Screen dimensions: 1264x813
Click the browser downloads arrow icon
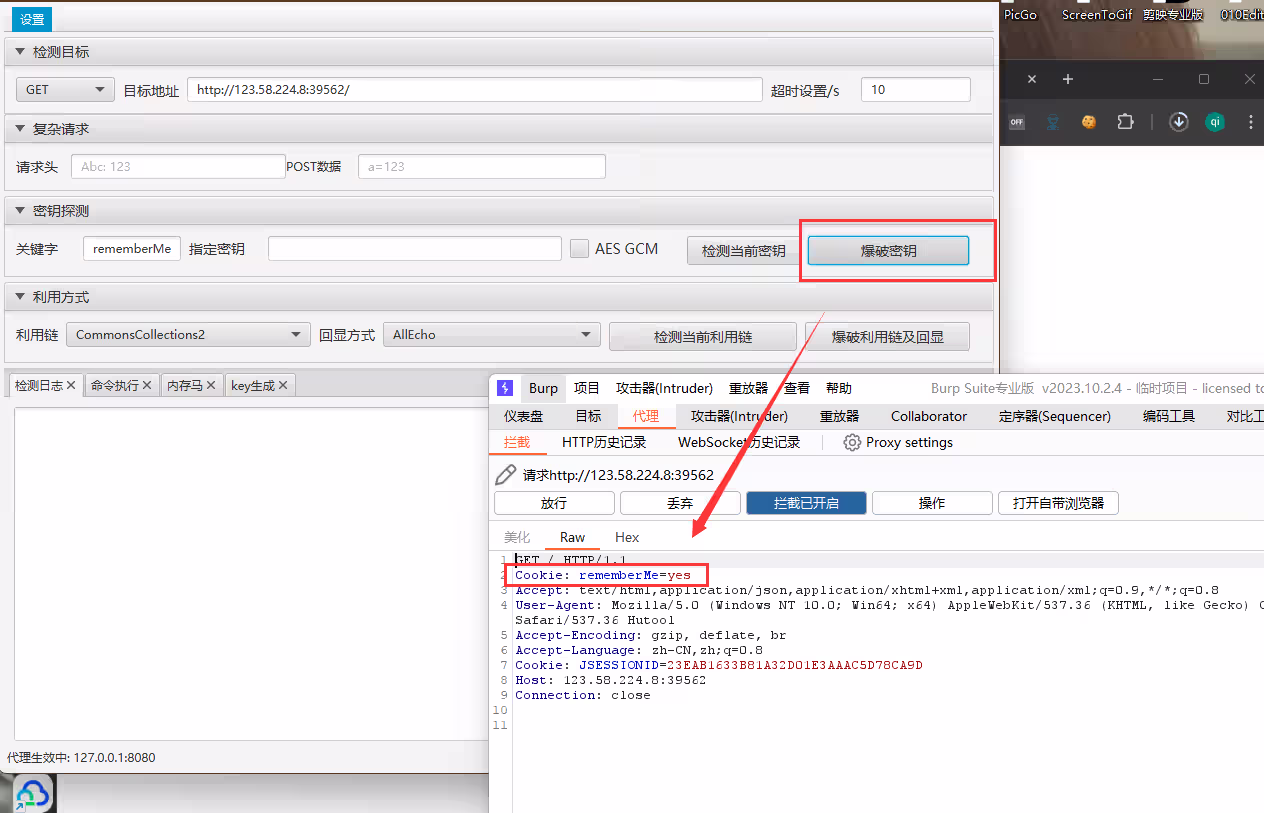(1179, 122)
